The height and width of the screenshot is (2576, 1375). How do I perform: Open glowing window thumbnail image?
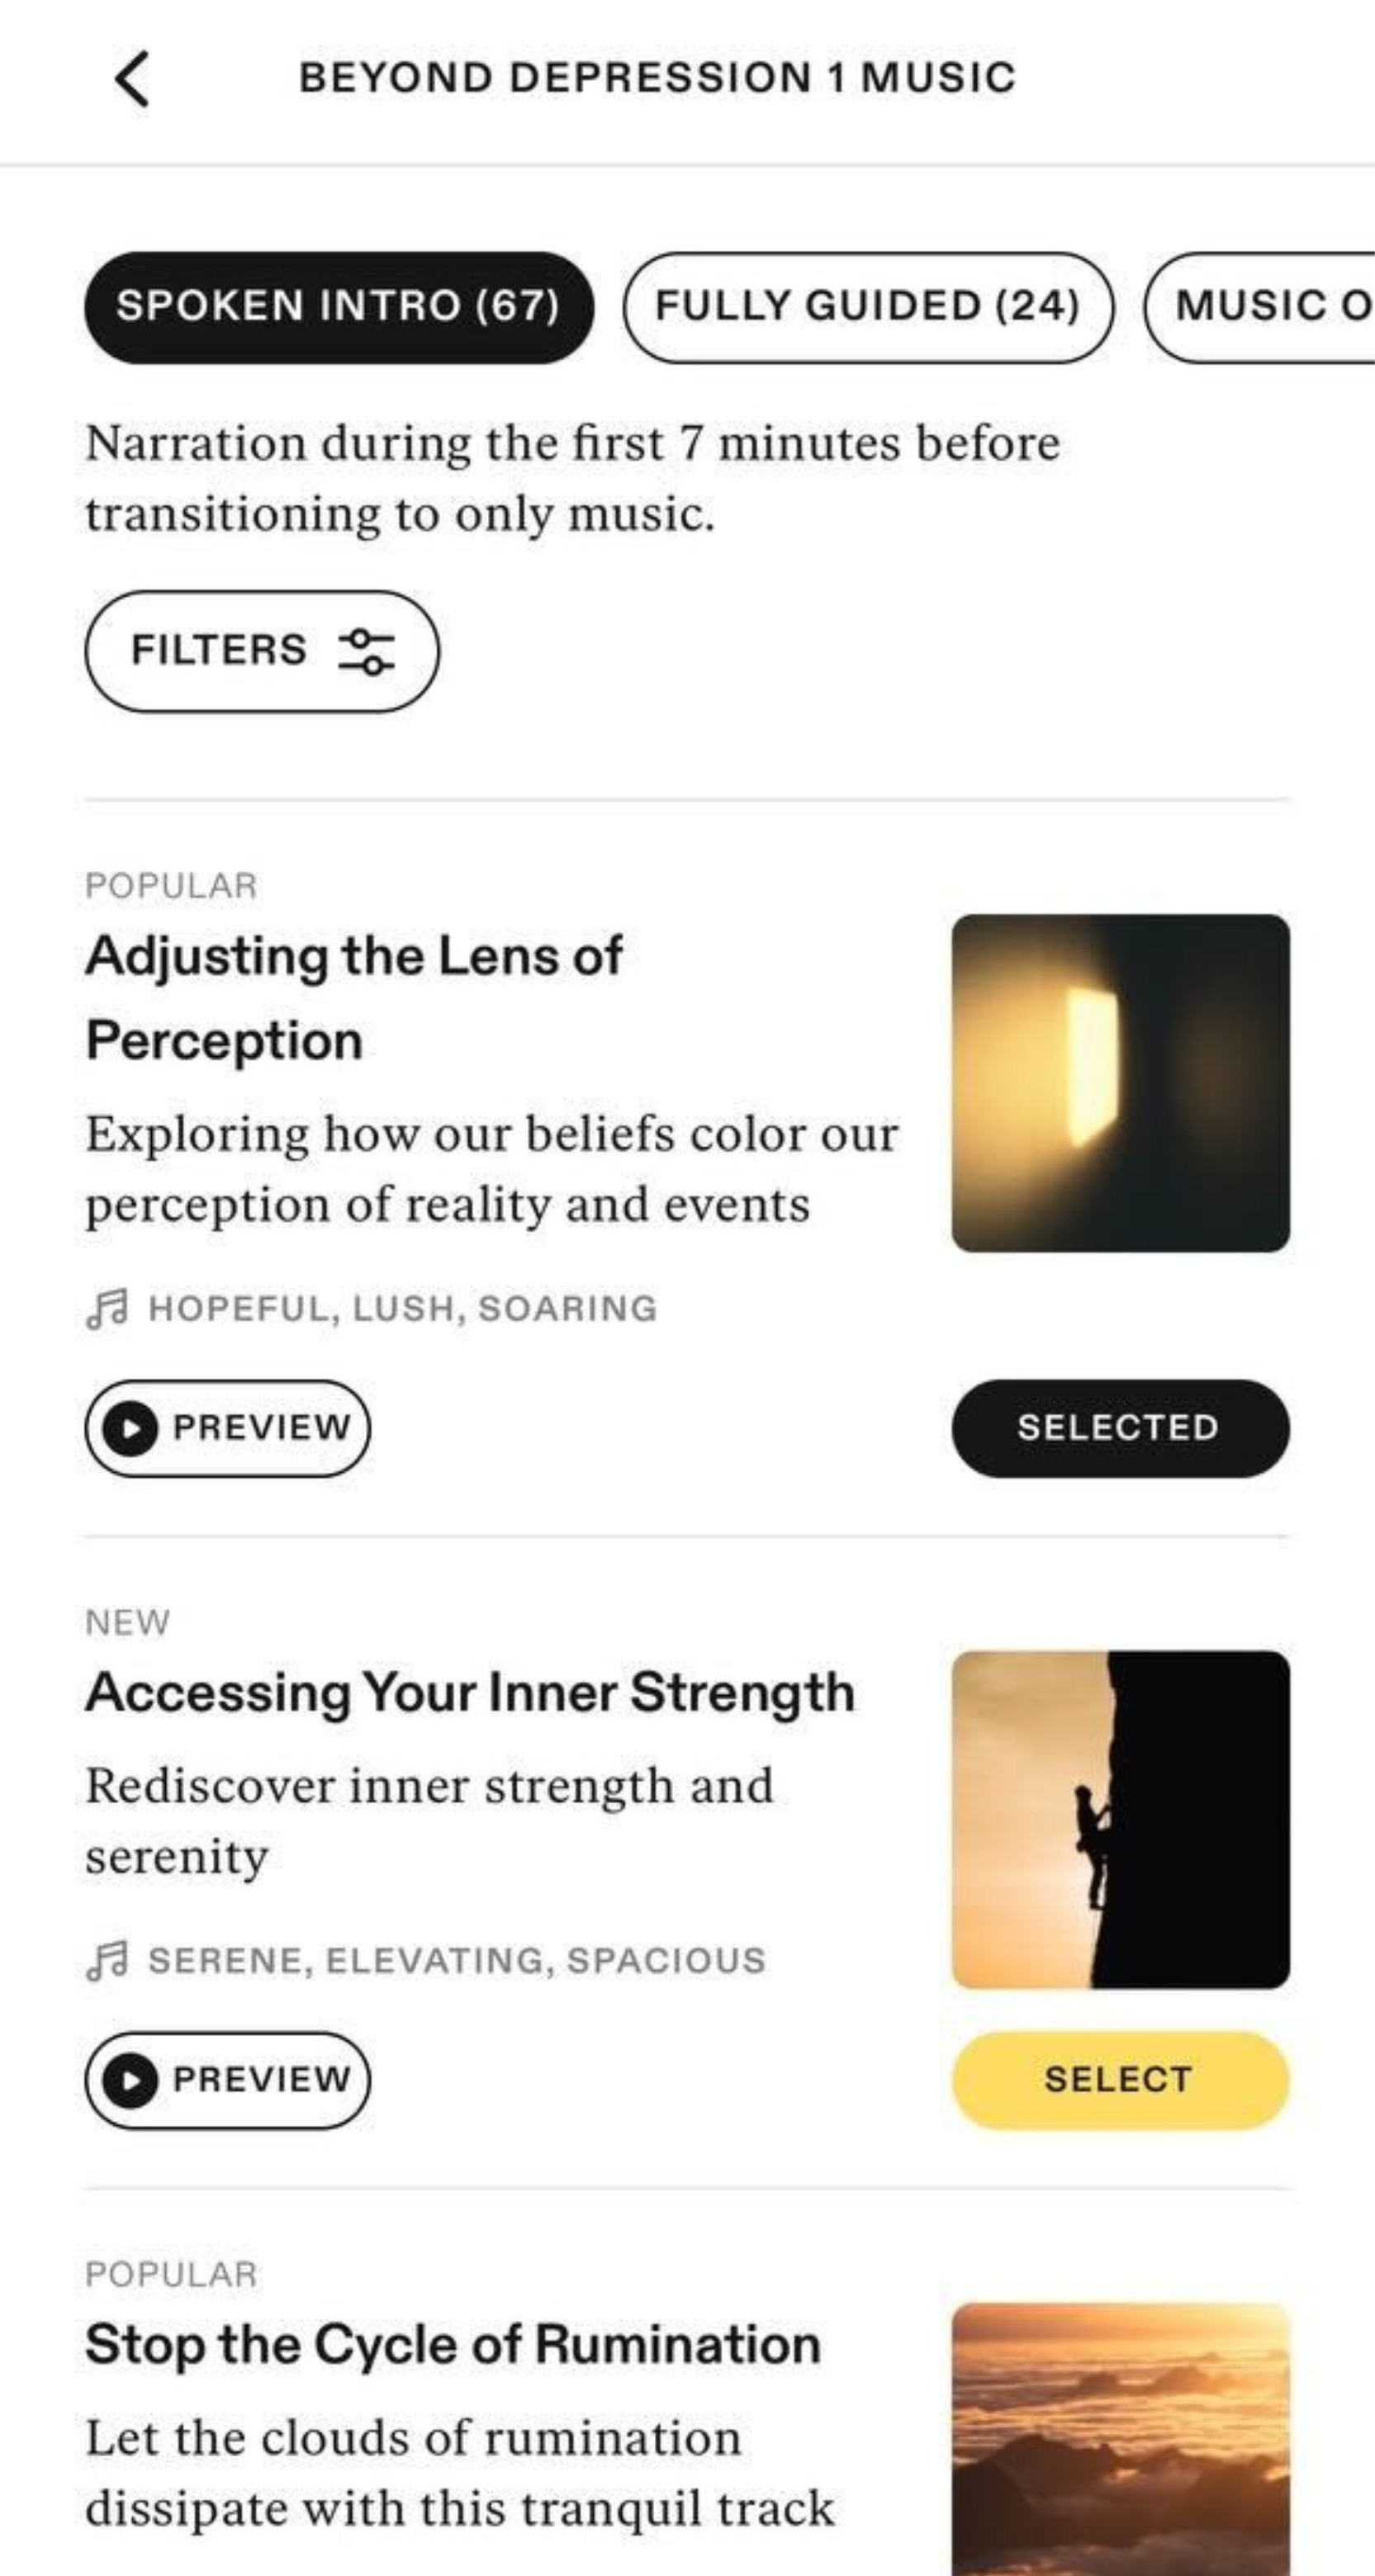click(x=1120, y=1083)
